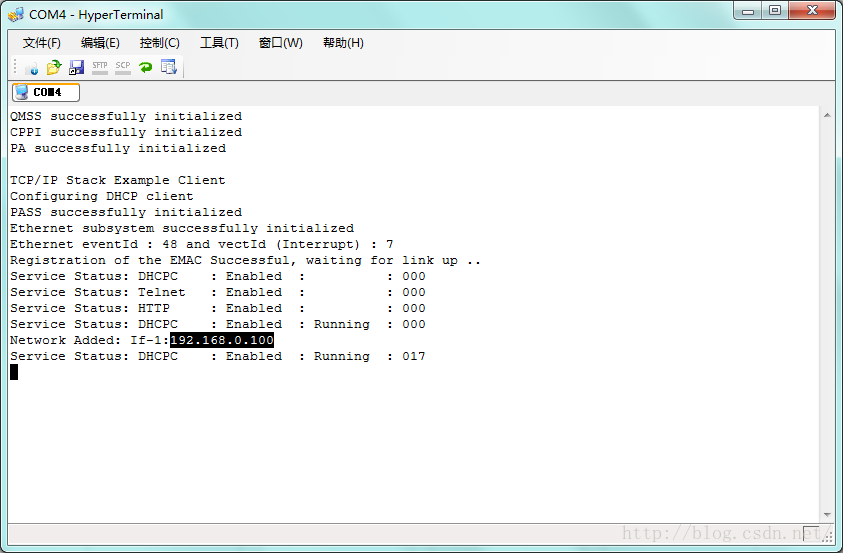This screenshot has height=553, width=843.
Task: Close the HyperTerminal window
Action: coord(812,11)
